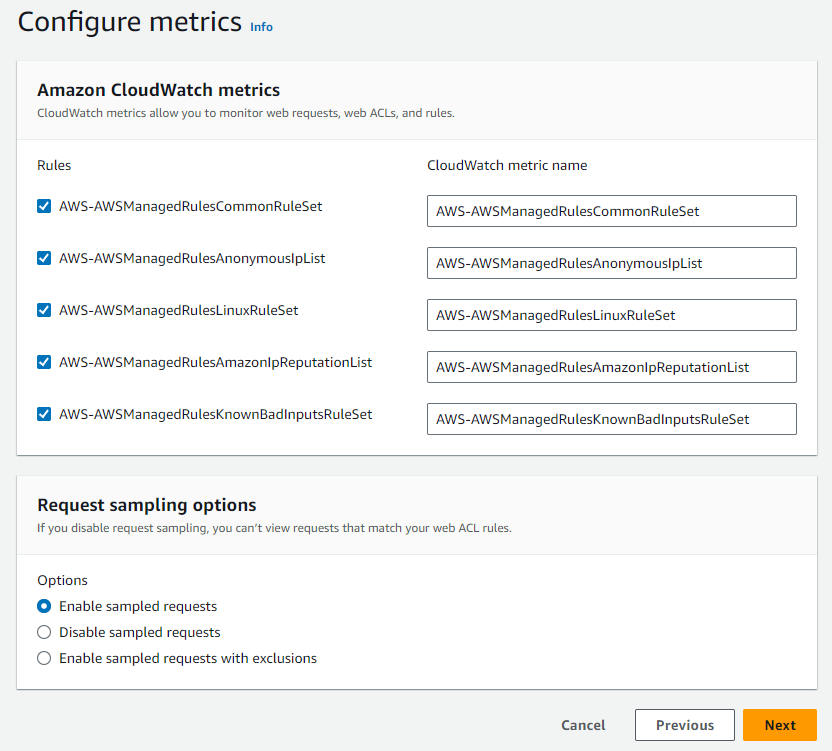This screenshot has height=751, width=832.
Task: Edit the AnonymousIpList metric name field
Action: [611, 263]
